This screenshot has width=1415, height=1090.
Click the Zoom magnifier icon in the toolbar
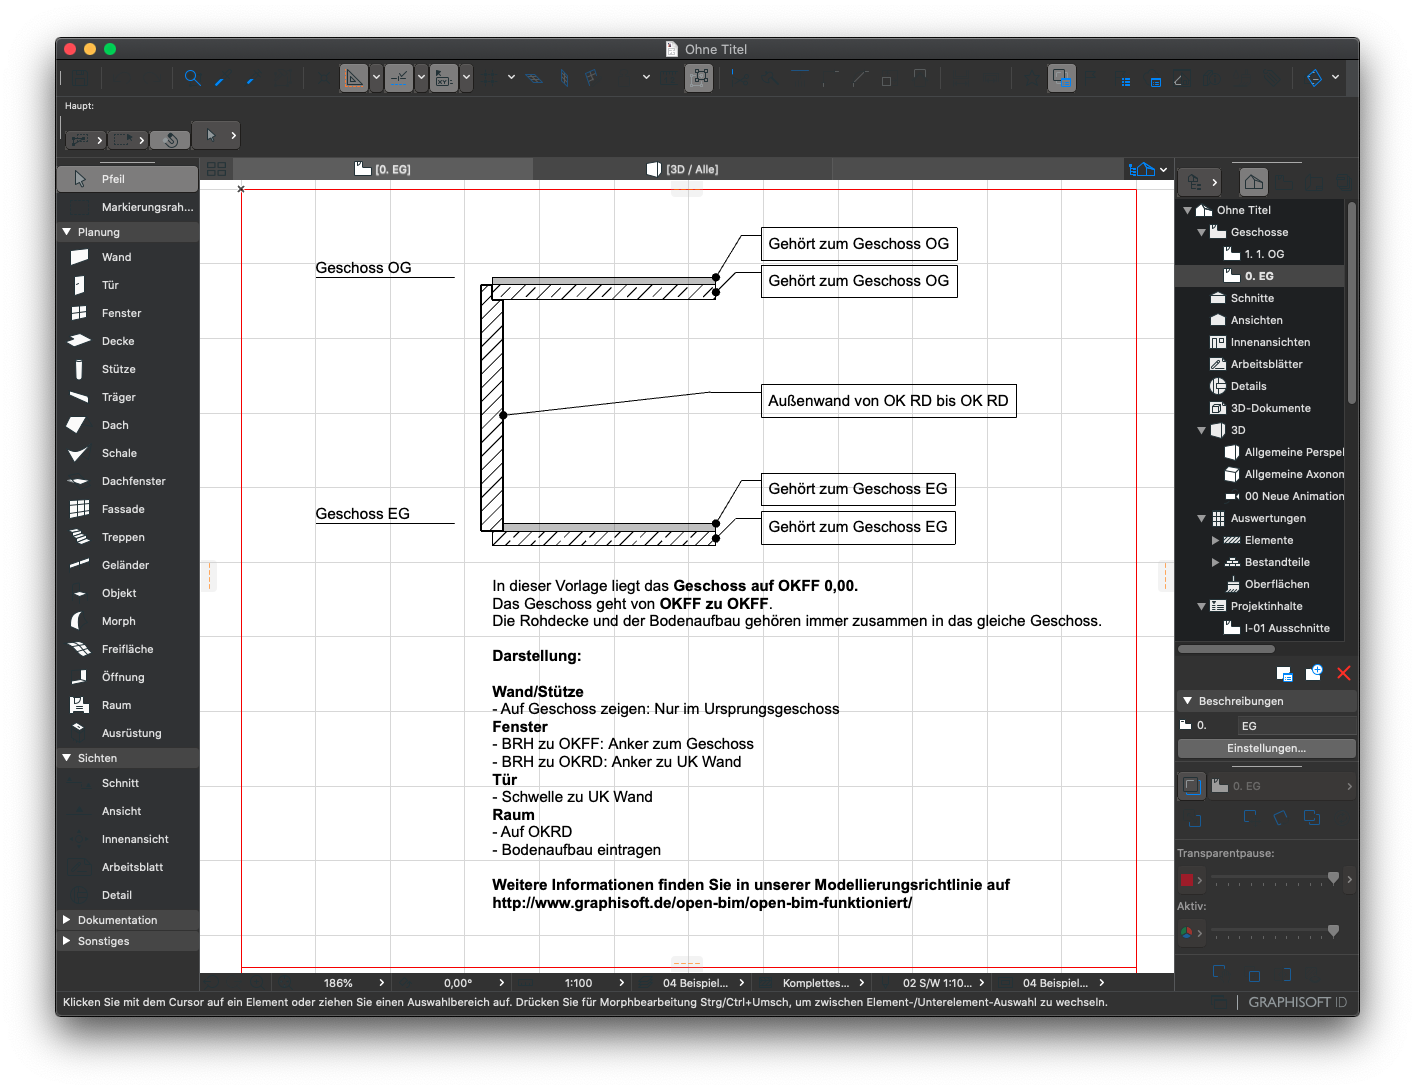(193, 77)
